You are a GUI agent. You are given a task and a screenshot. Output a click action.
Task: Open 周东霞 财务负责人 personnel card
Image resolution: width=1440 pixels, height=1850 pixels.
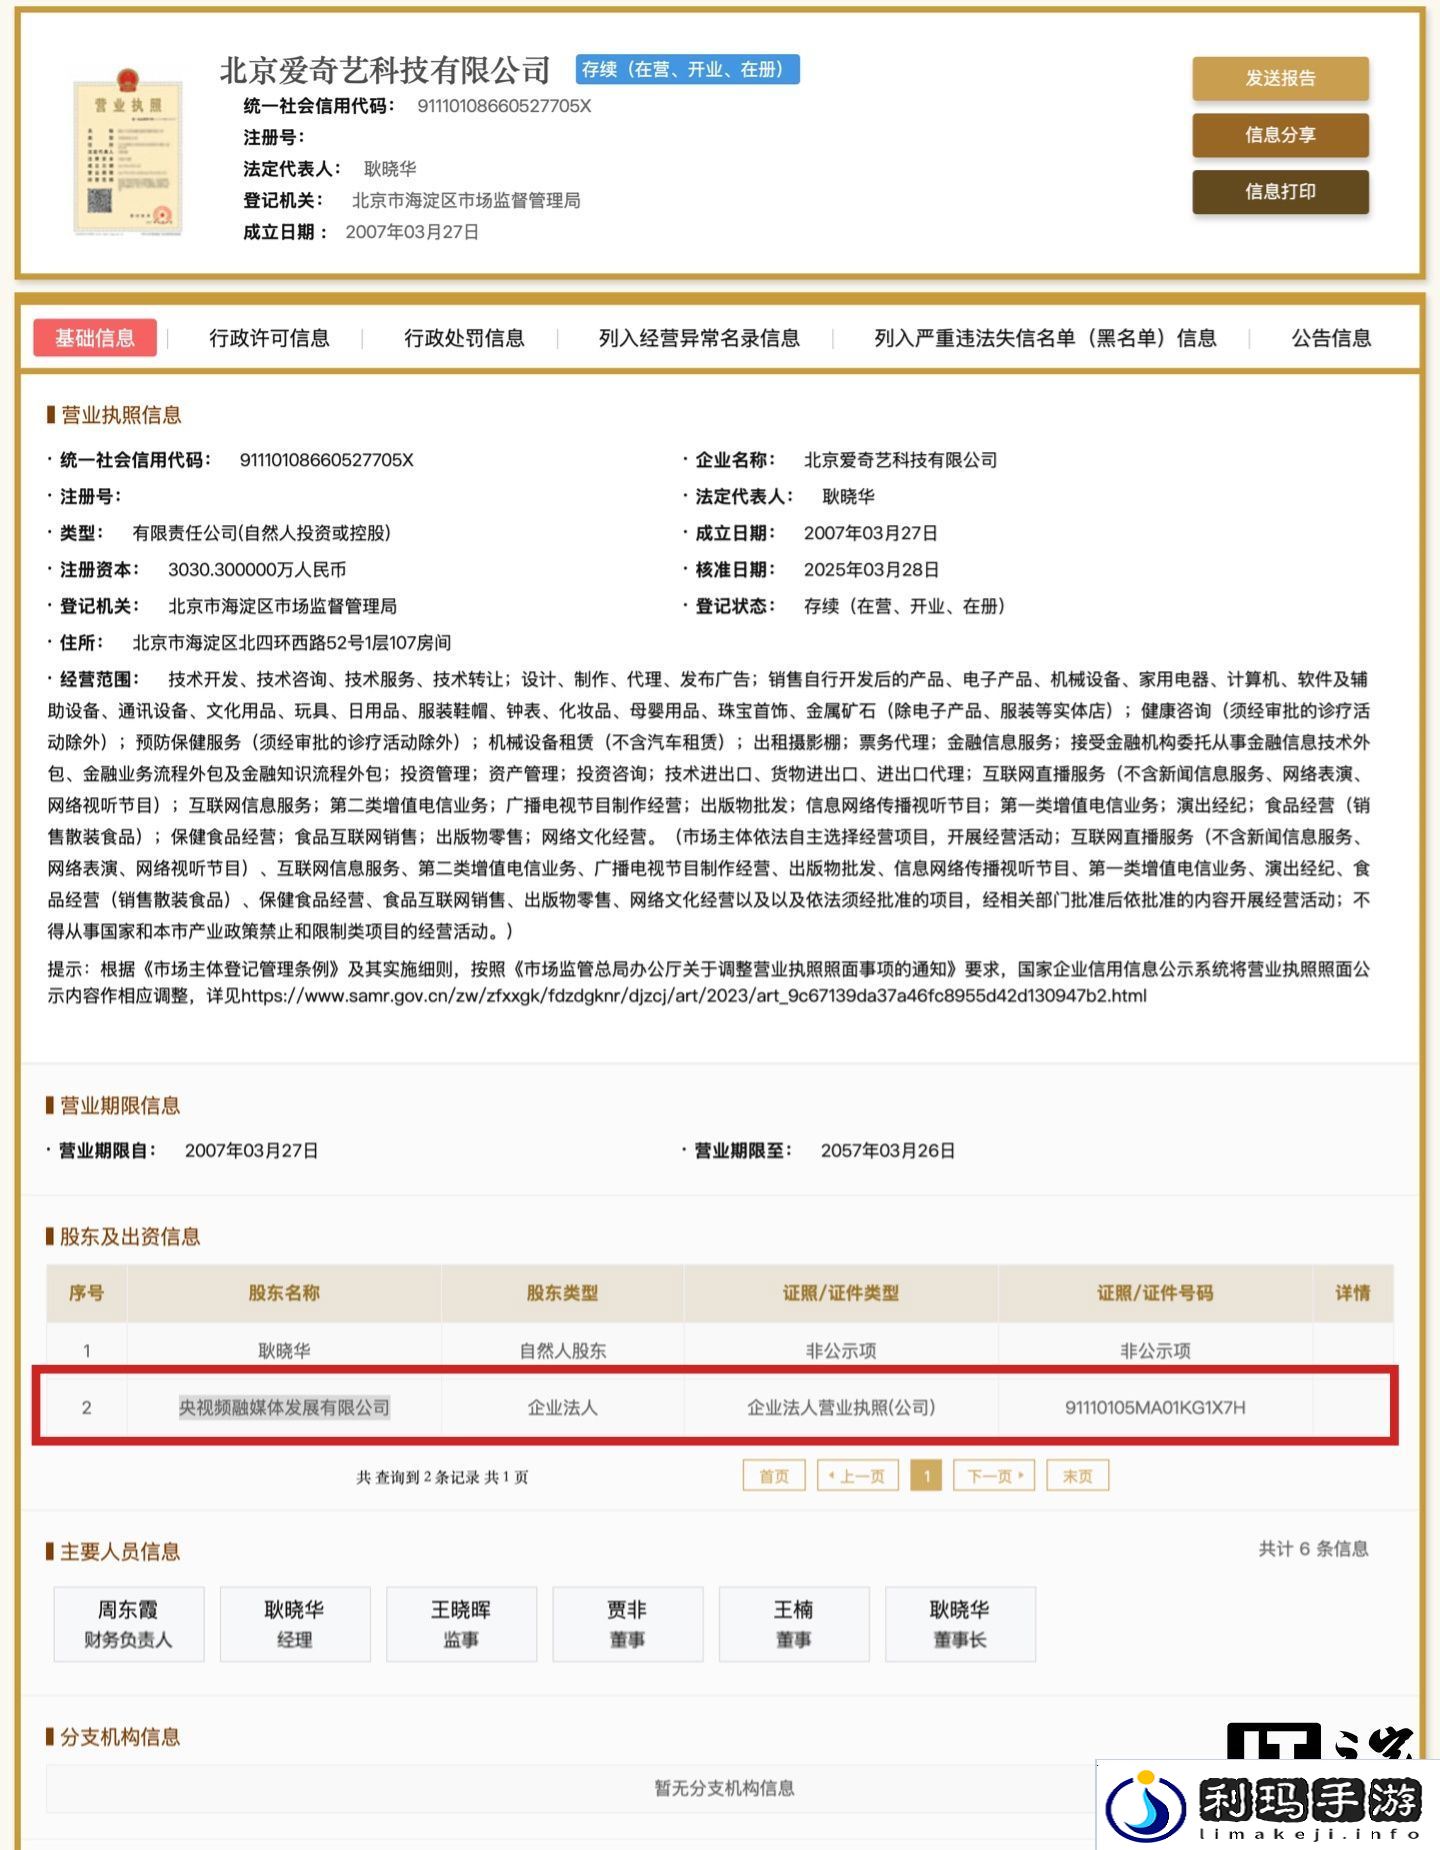pos(128,1624)
